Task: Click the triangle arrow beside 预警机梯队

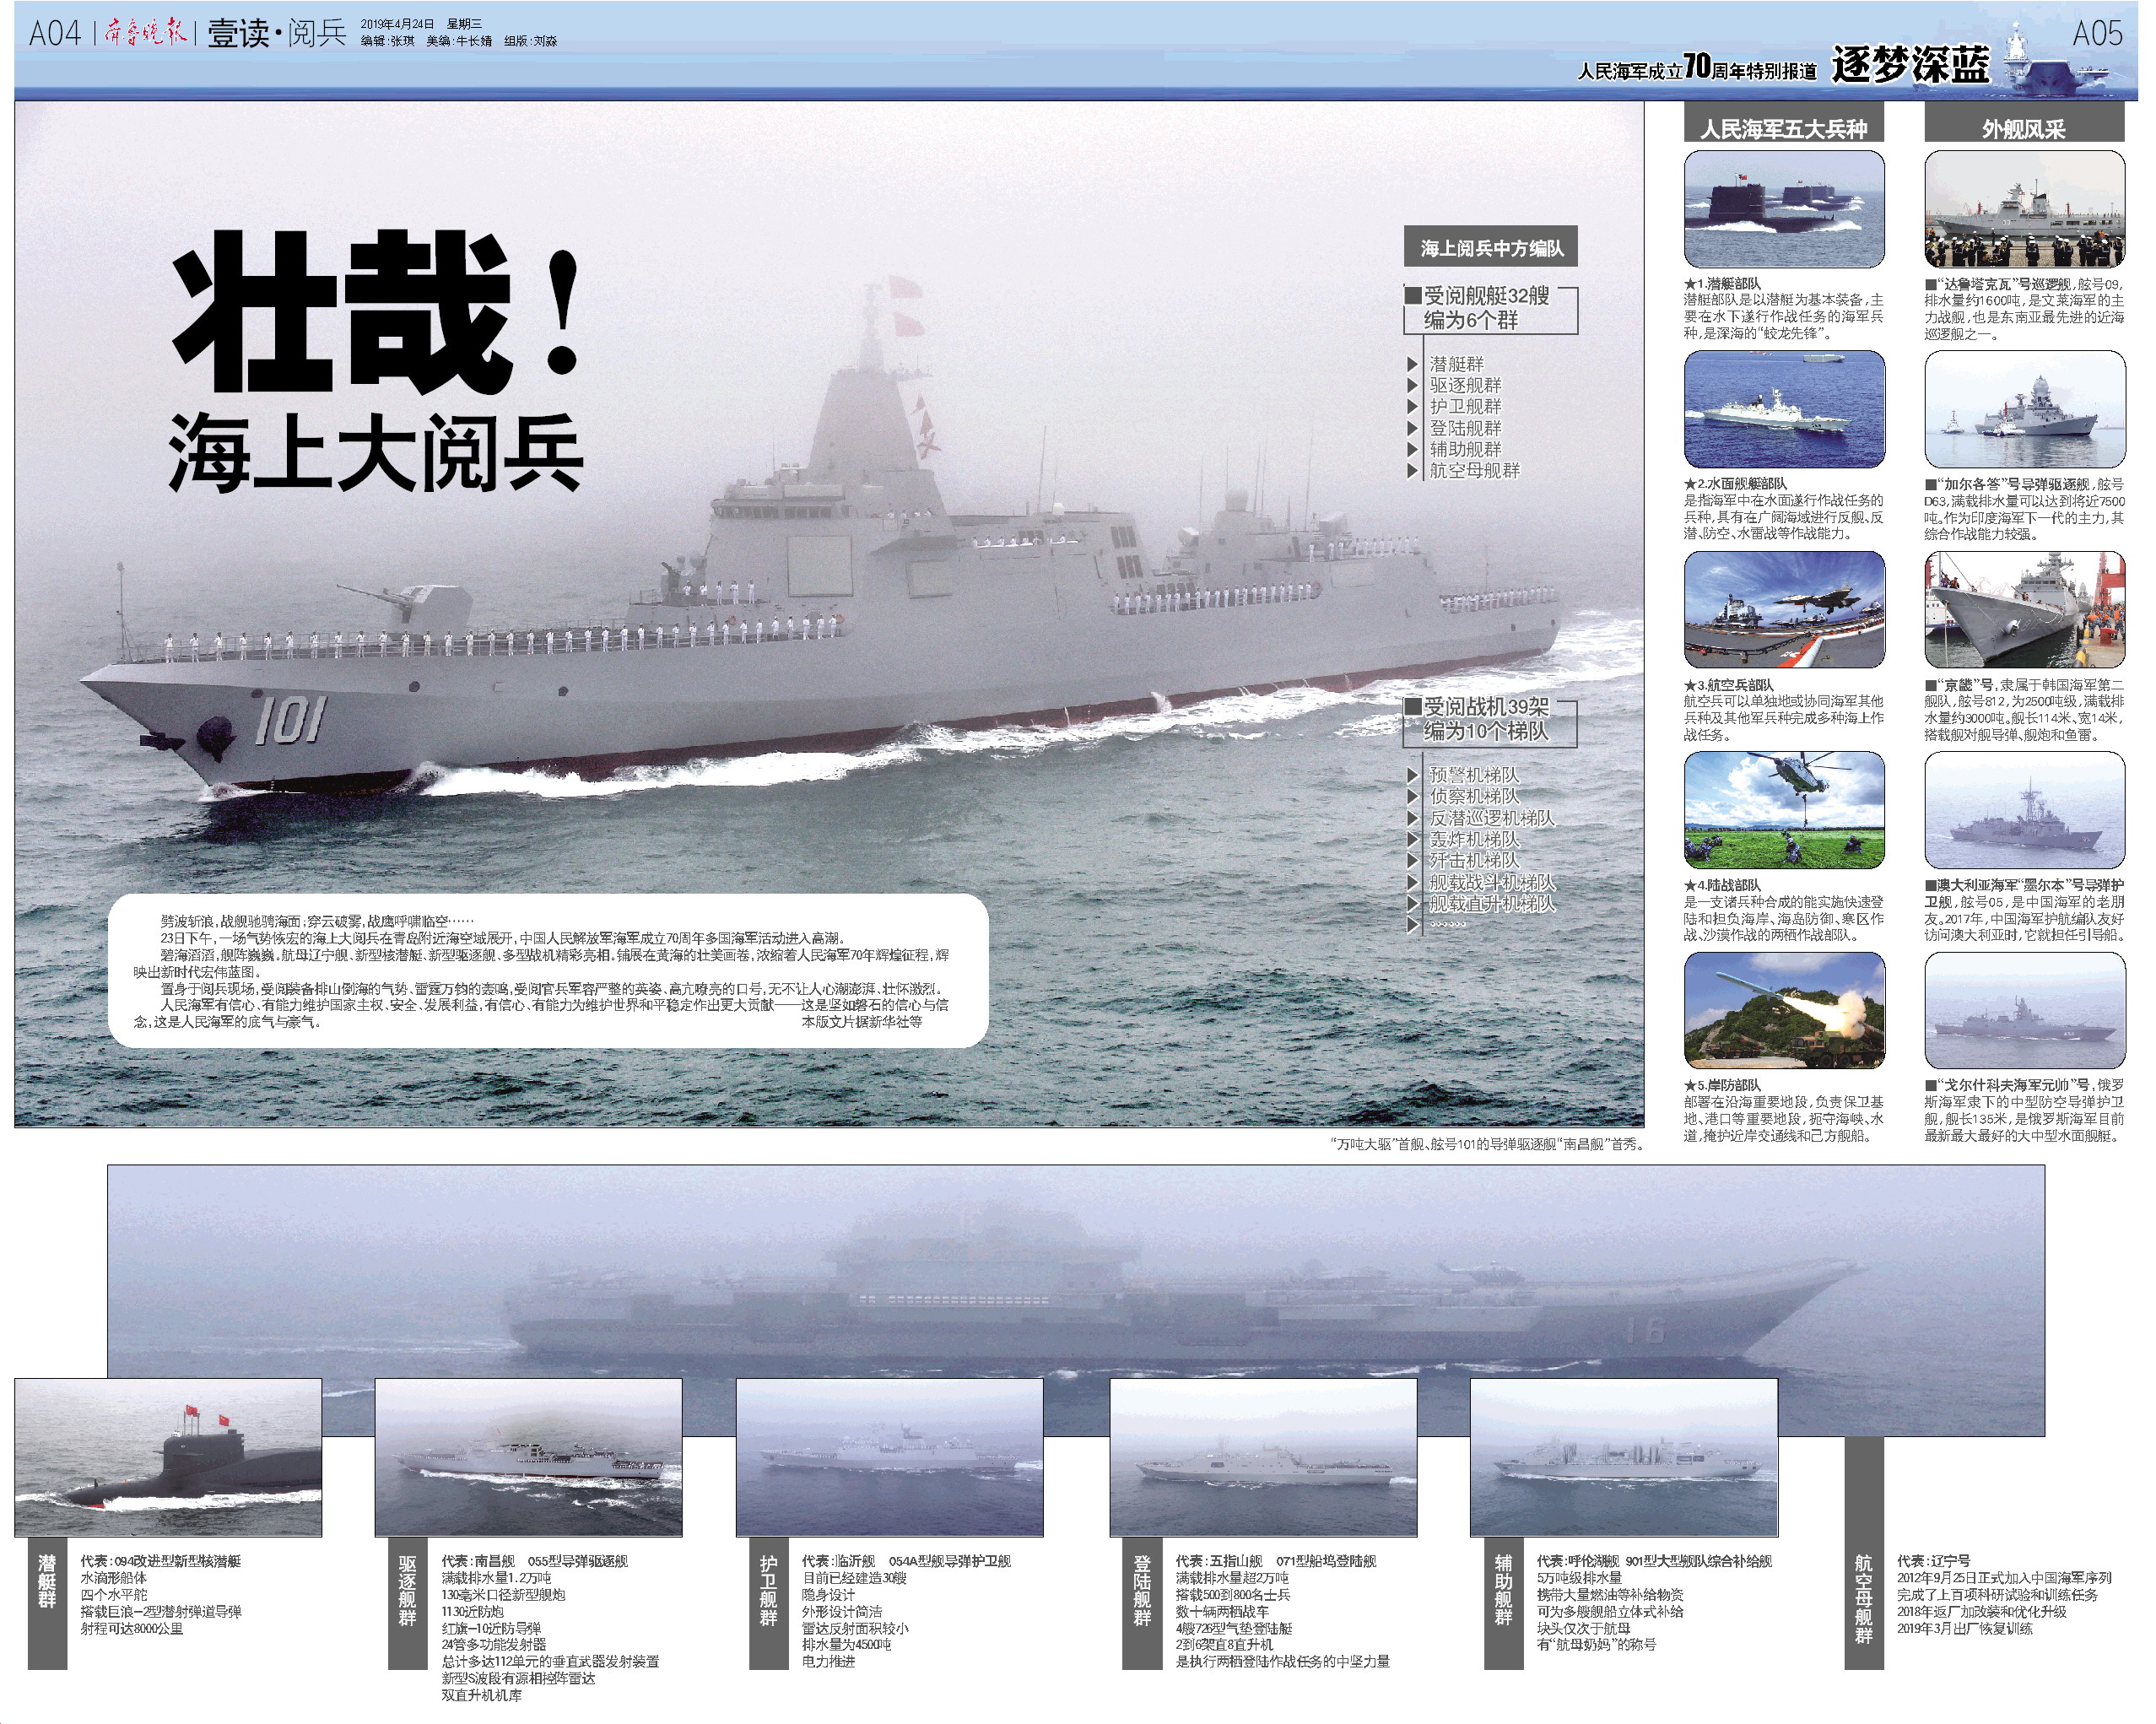Action: [1413, 775]
